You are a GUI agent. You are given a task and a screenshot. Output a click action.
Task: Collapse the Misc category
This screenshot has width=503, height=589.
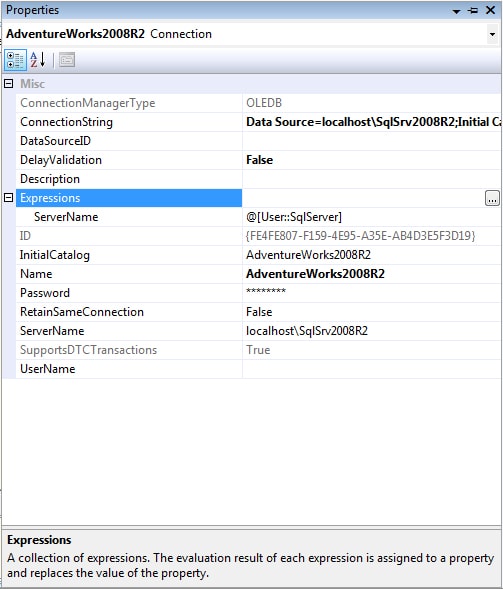coord(9,83)
